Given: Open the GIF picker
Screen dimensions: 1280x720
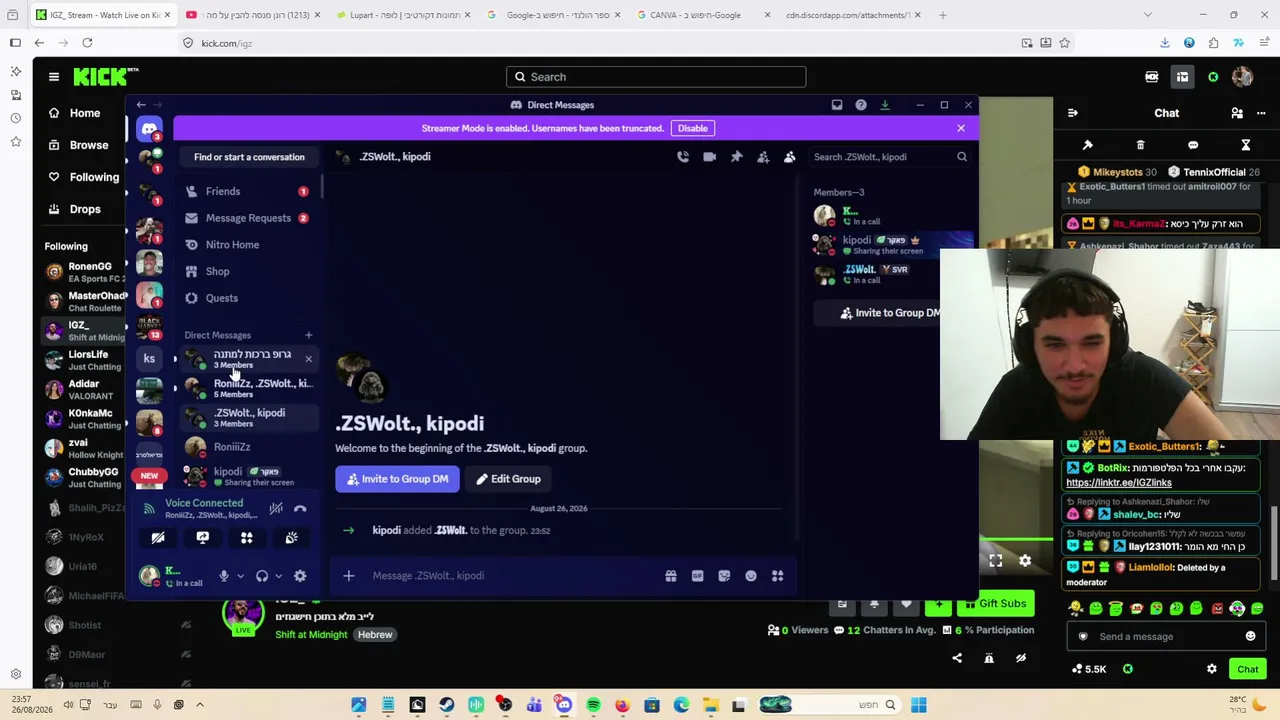Looking at the screenshot, I should coord(697,576).
